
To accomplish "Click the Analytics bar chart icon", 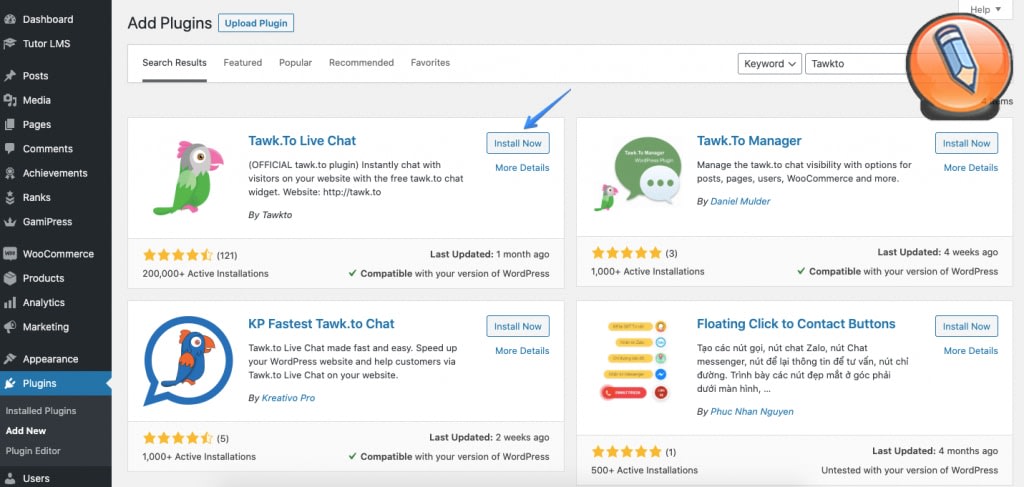I will tap(10, 302).
